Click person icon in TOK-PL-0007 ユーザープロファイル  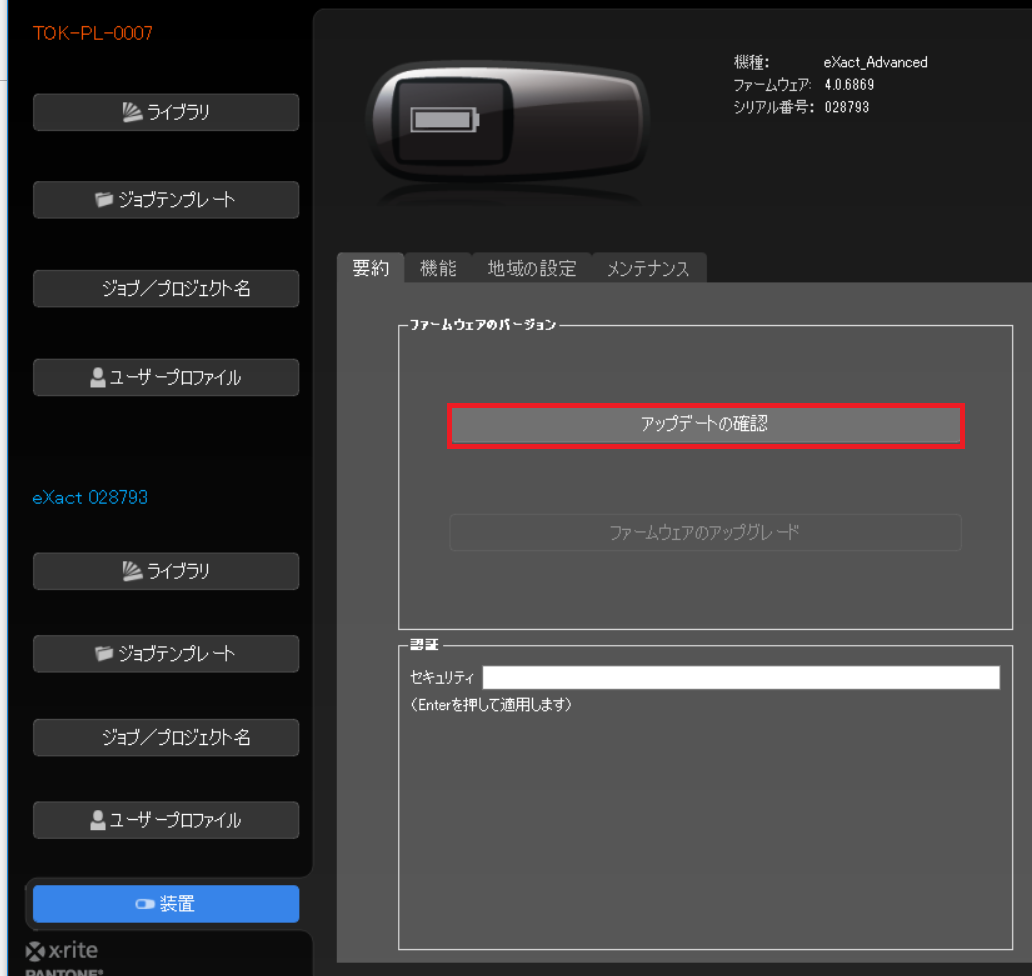pos(97,377)
